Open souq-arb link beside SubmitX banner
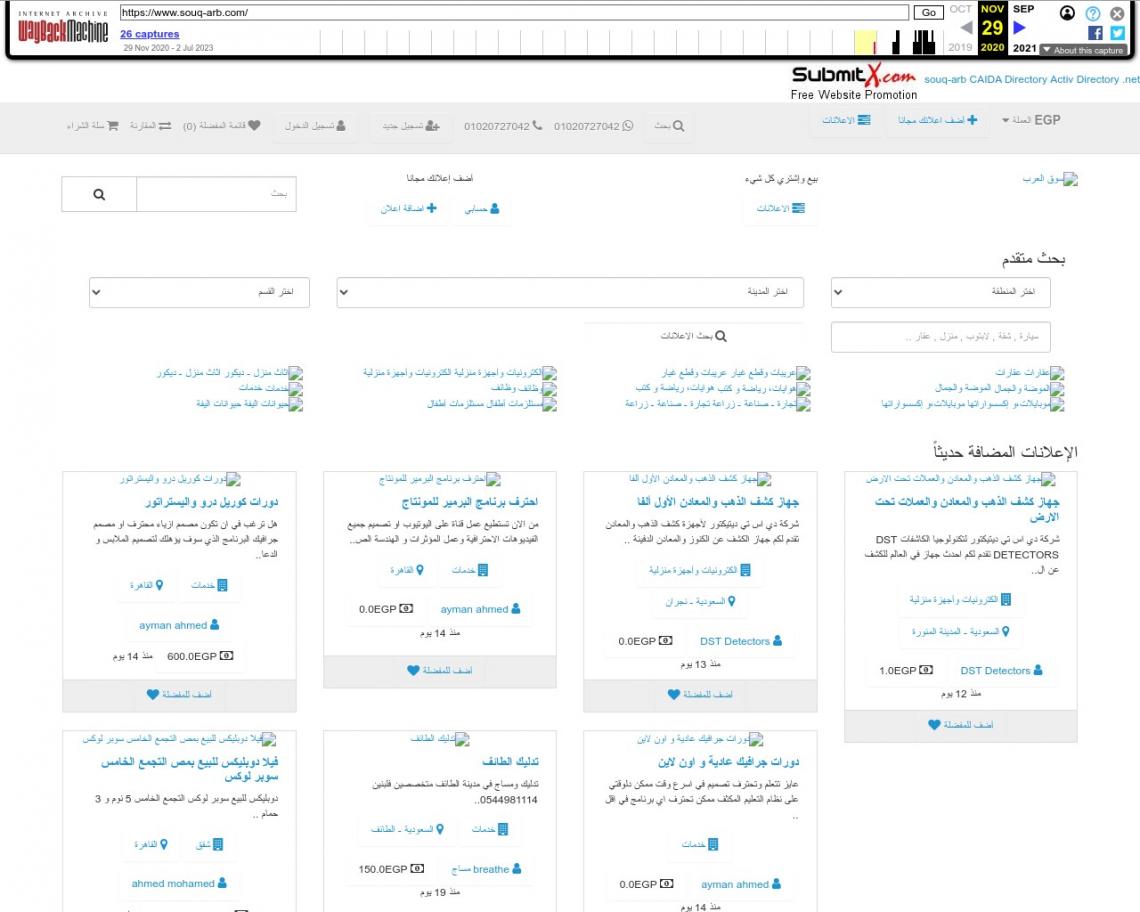Screen dimensions: 1140x912 945,79
